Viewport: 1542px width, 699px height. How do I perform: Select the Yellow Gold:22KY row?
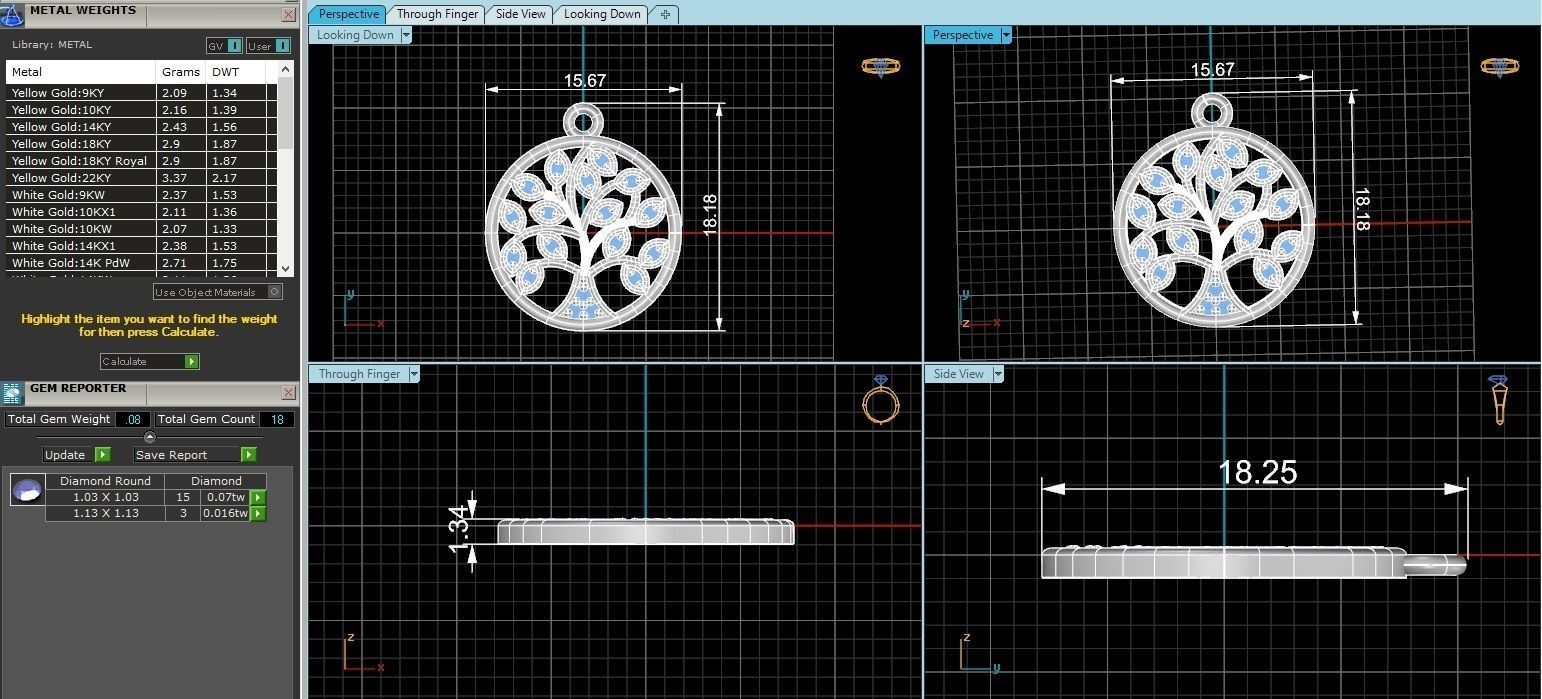point(141,178)
